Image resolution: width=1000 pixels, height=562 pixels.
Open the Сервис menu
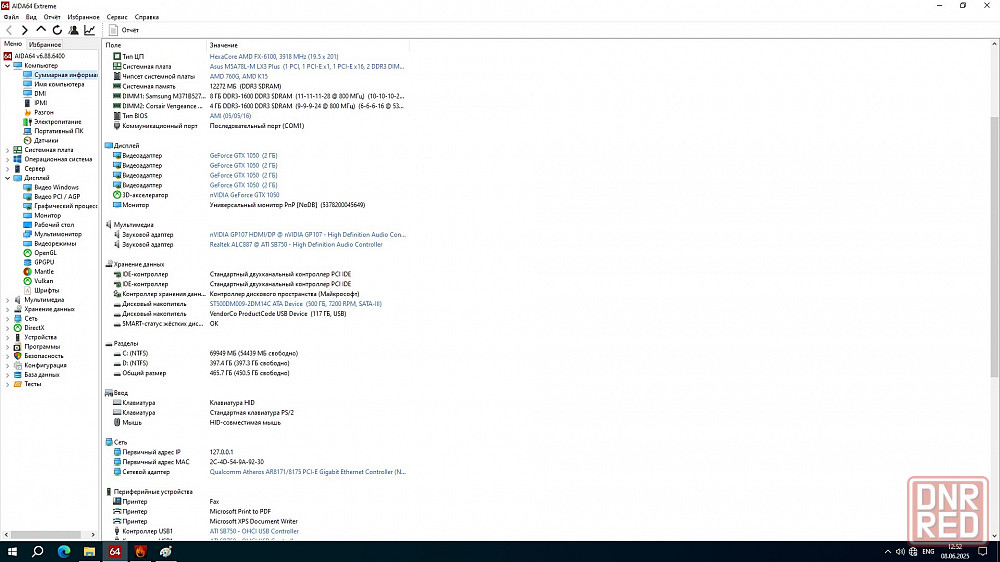point(117,17)
